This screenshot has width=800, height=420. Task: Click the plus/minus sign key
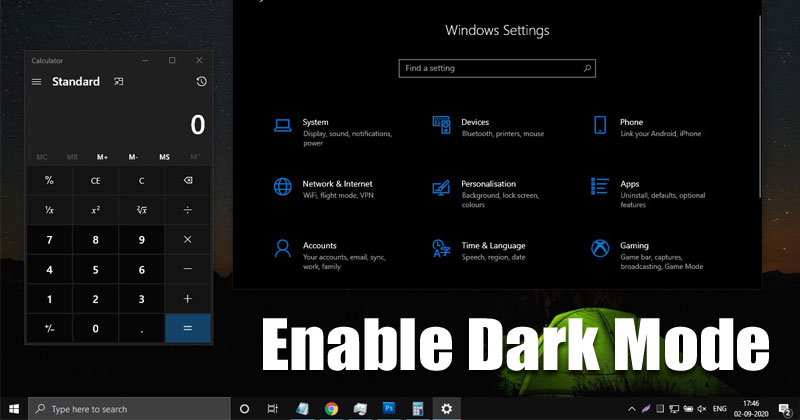[49, 328]
